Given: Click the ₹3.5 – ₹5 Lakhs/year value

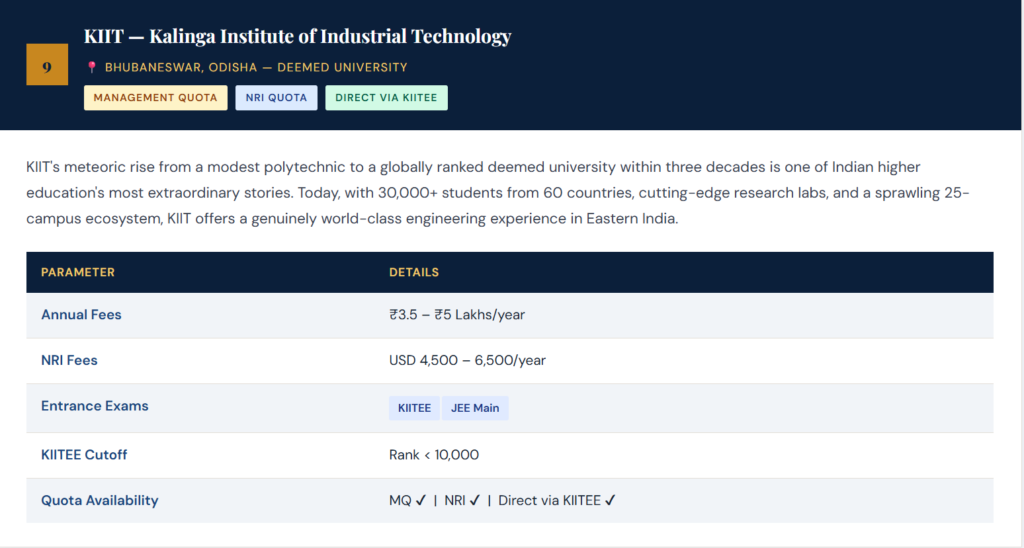Looking at the screenshot, I should [457, 315].
